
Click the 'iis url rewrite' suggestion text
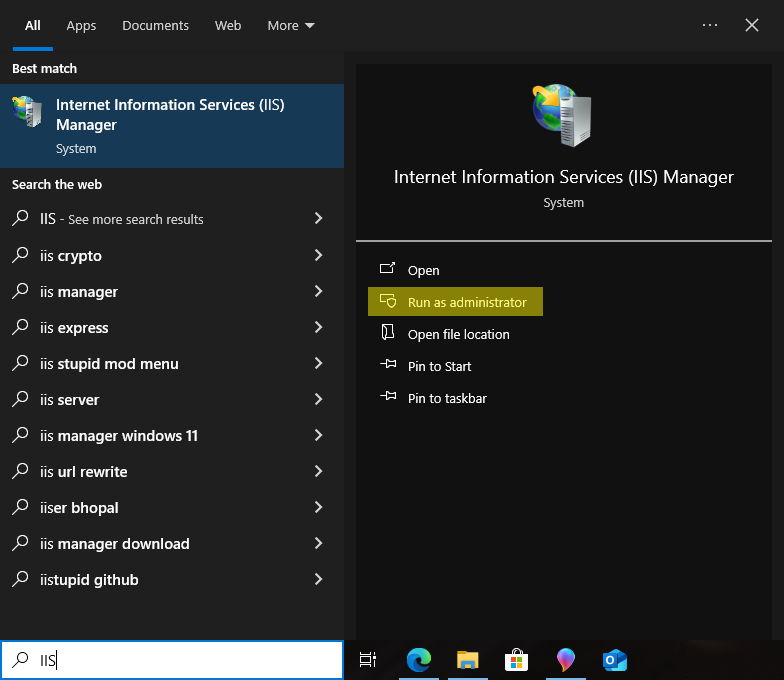[x=84, y=472]
